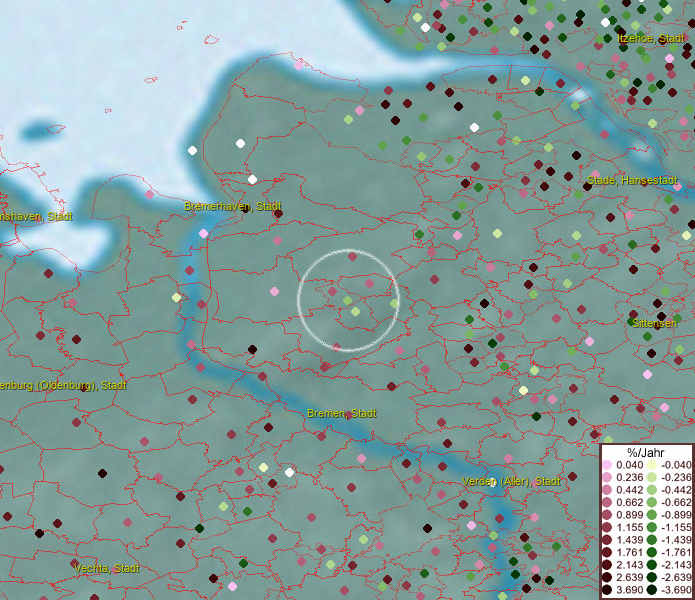Pick the legend swatch for 0.899
Image resolution: width=695 pixels, height=600 pixels.
tap(607, 515)
